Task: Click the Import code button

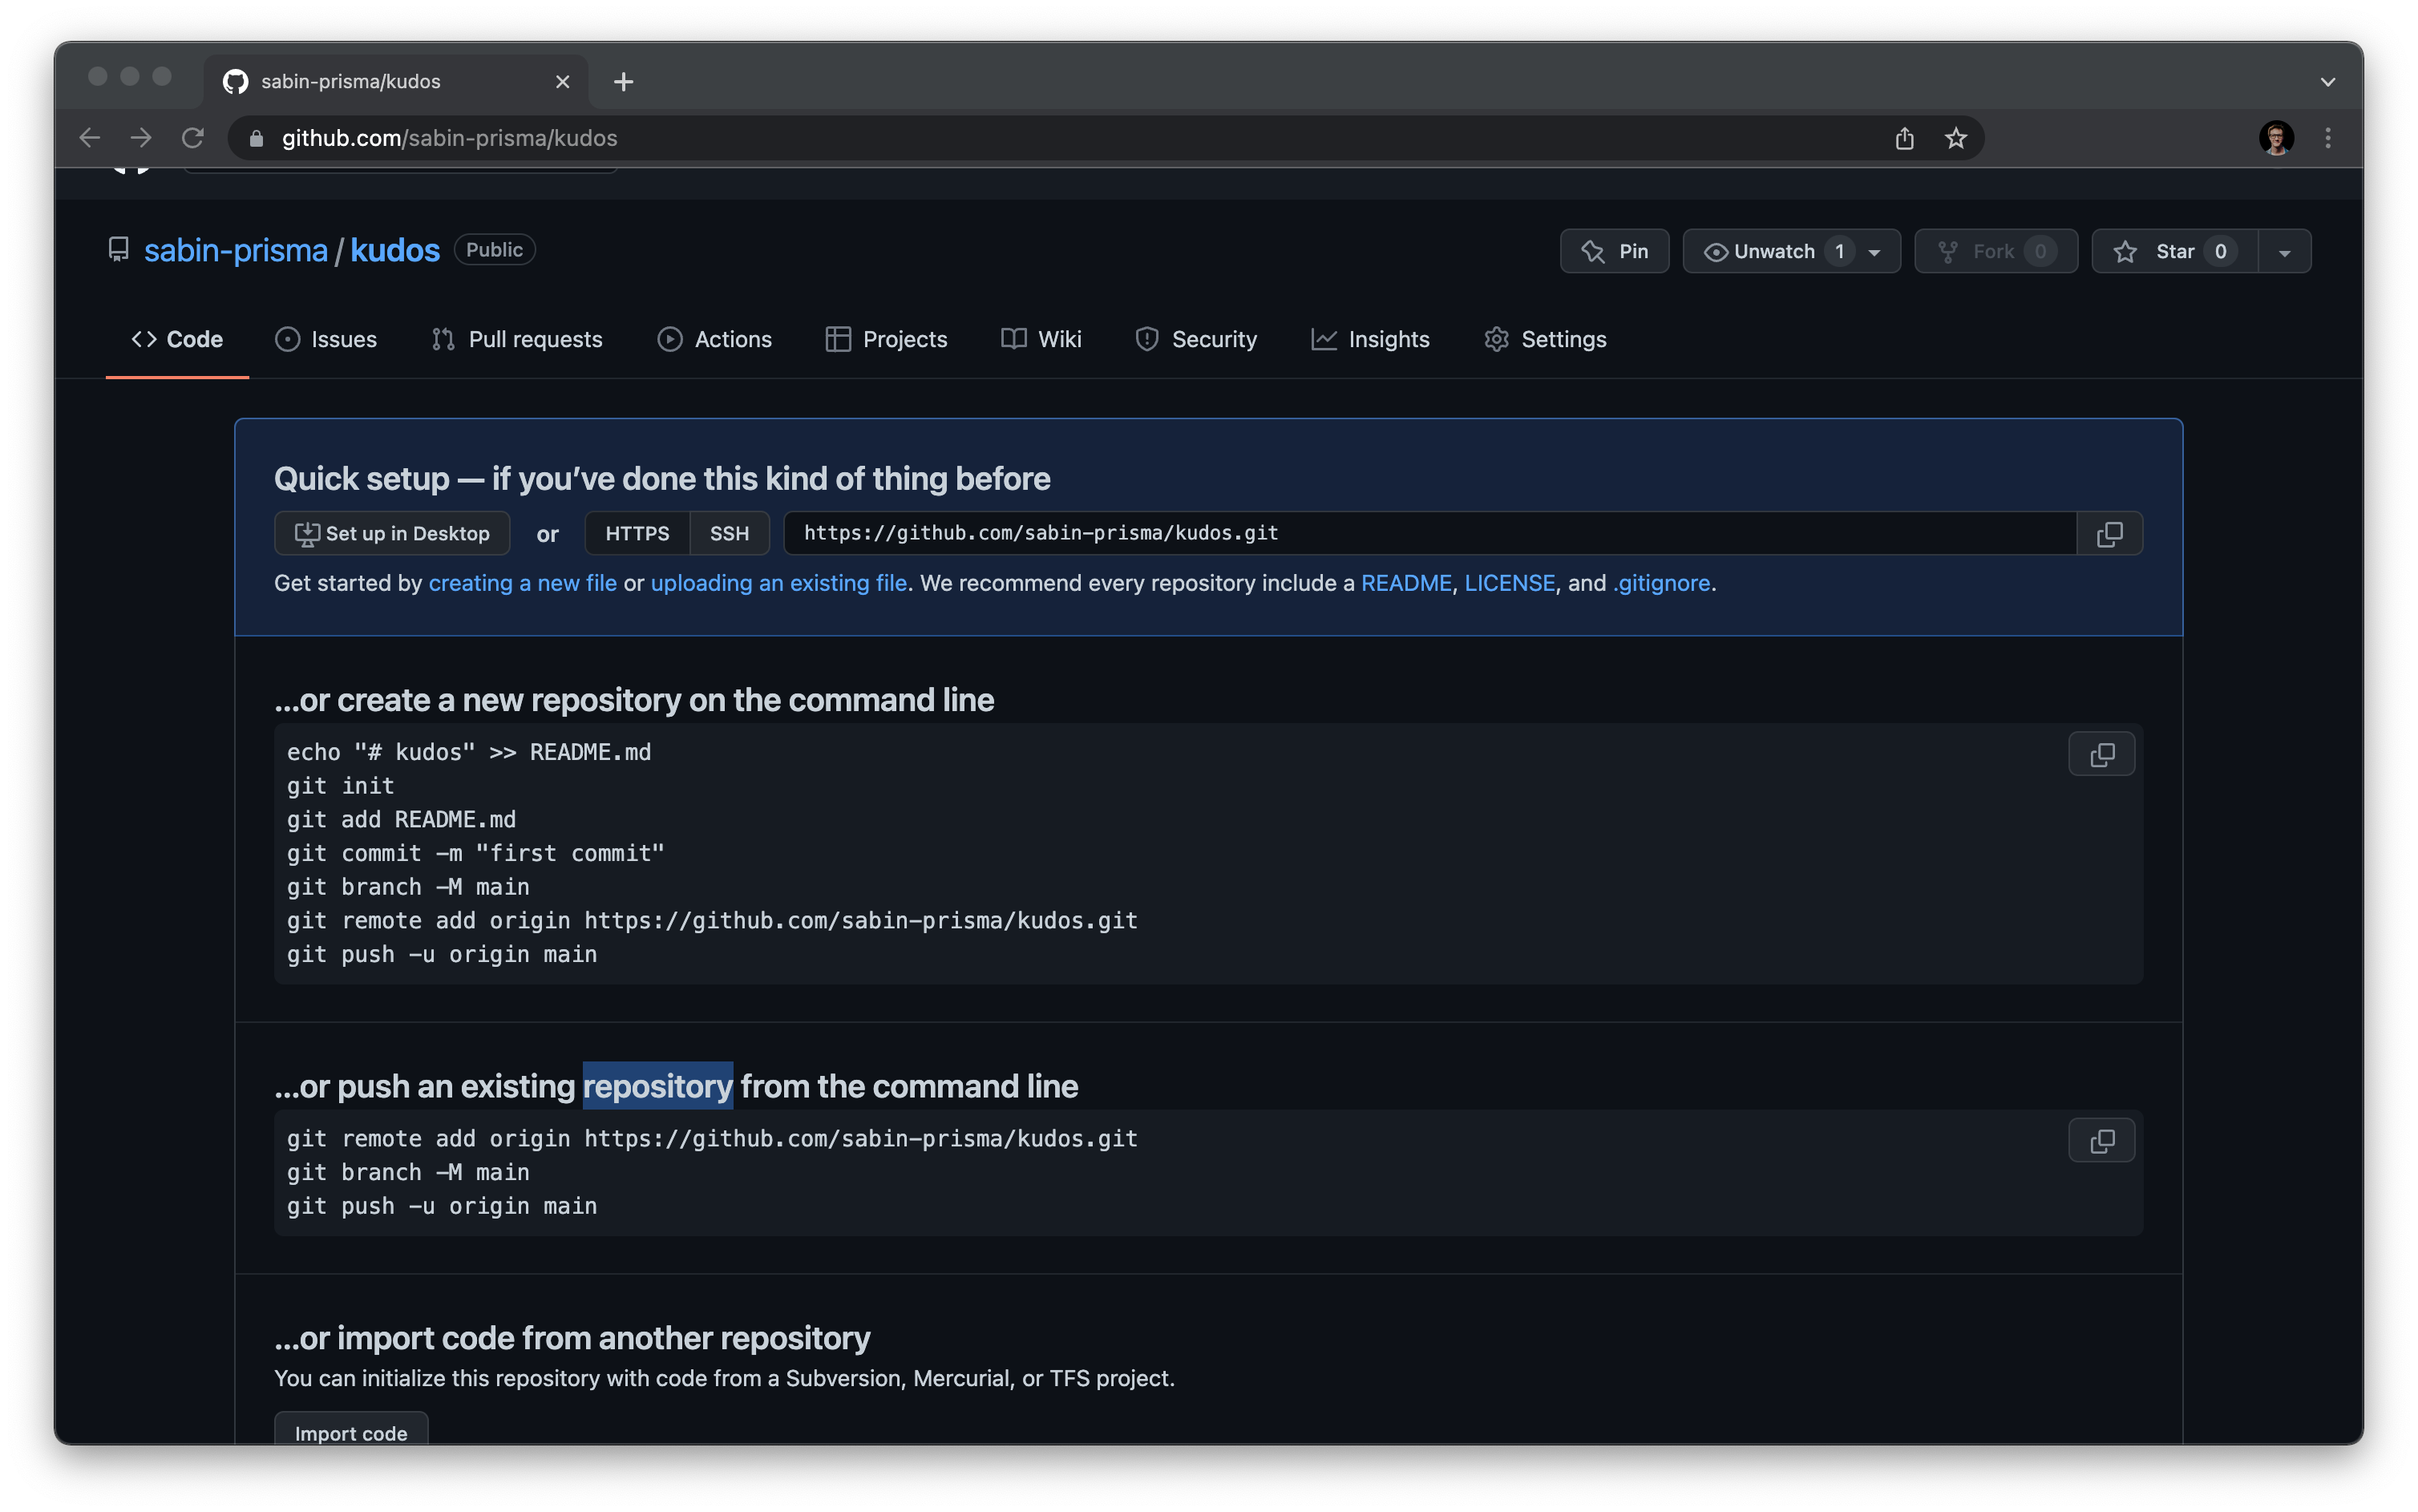Action: pyautogui.click(x=351, y=1432)
